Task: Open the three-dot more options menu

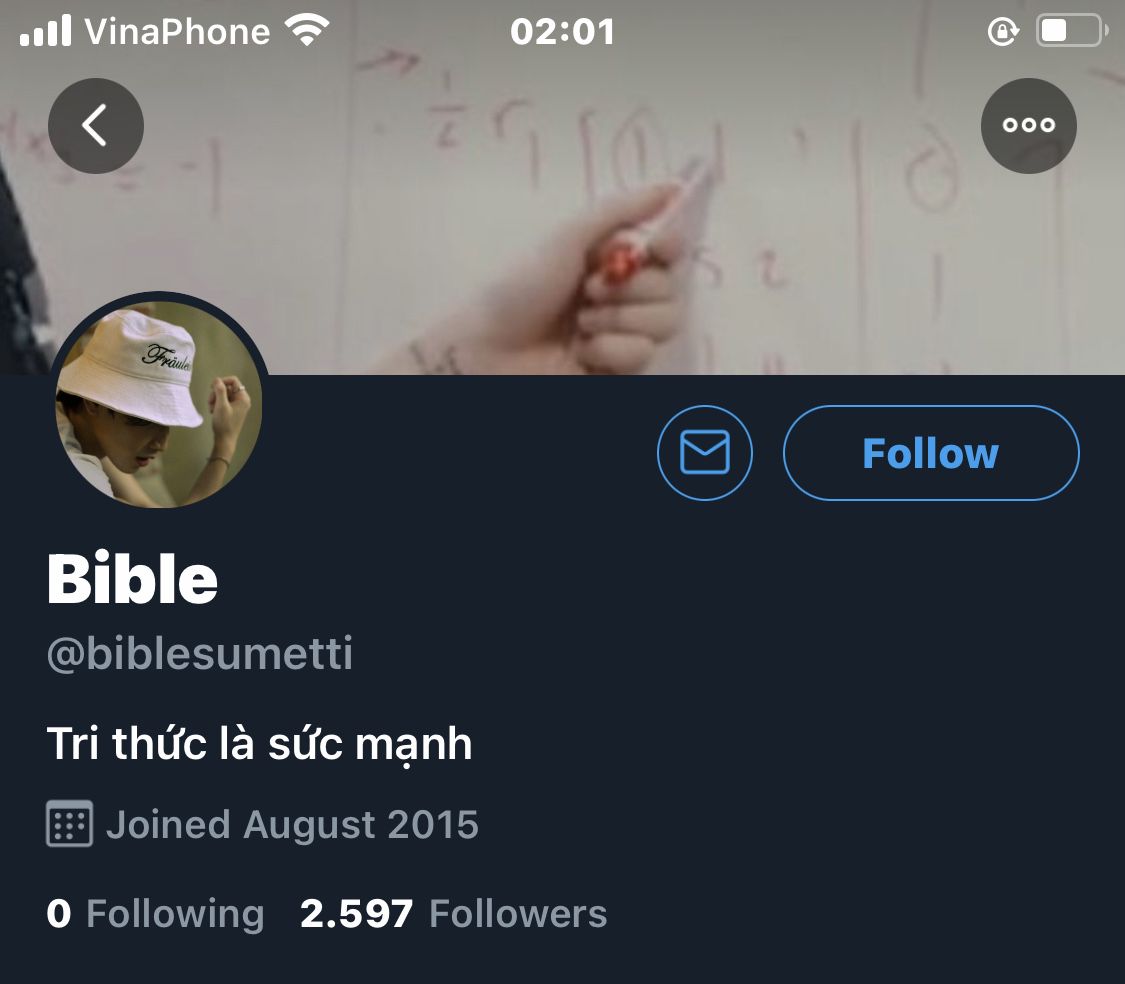Action: (x=1029, y=126)
